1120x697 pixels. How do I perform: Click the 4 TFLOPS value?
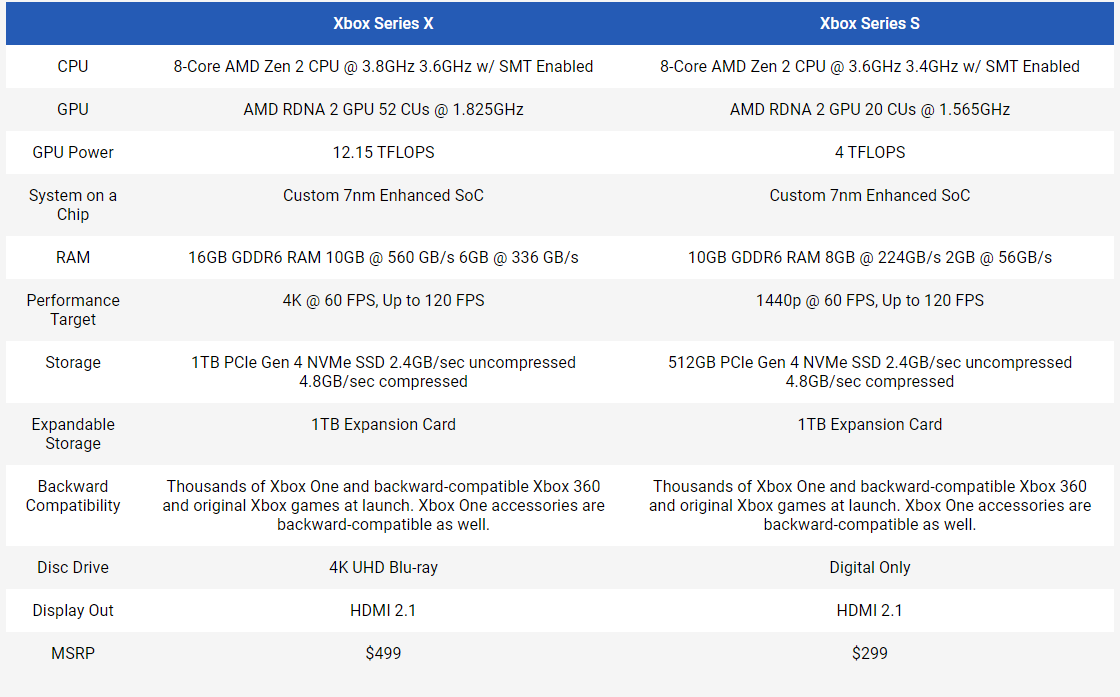coord(869,152)
